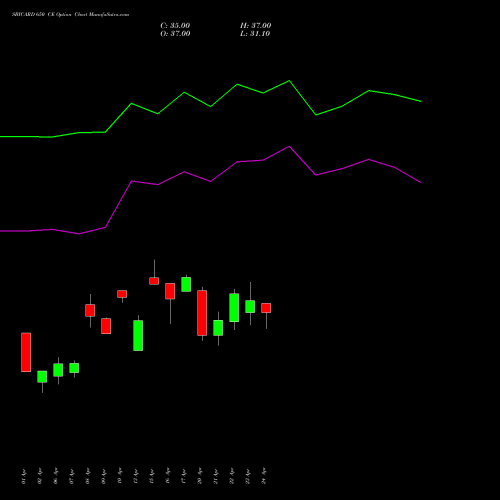Click the tall red candle above 01 Apr
Image resolution: width=500 pixels, height=500 pixels.
tap(26, 352)
